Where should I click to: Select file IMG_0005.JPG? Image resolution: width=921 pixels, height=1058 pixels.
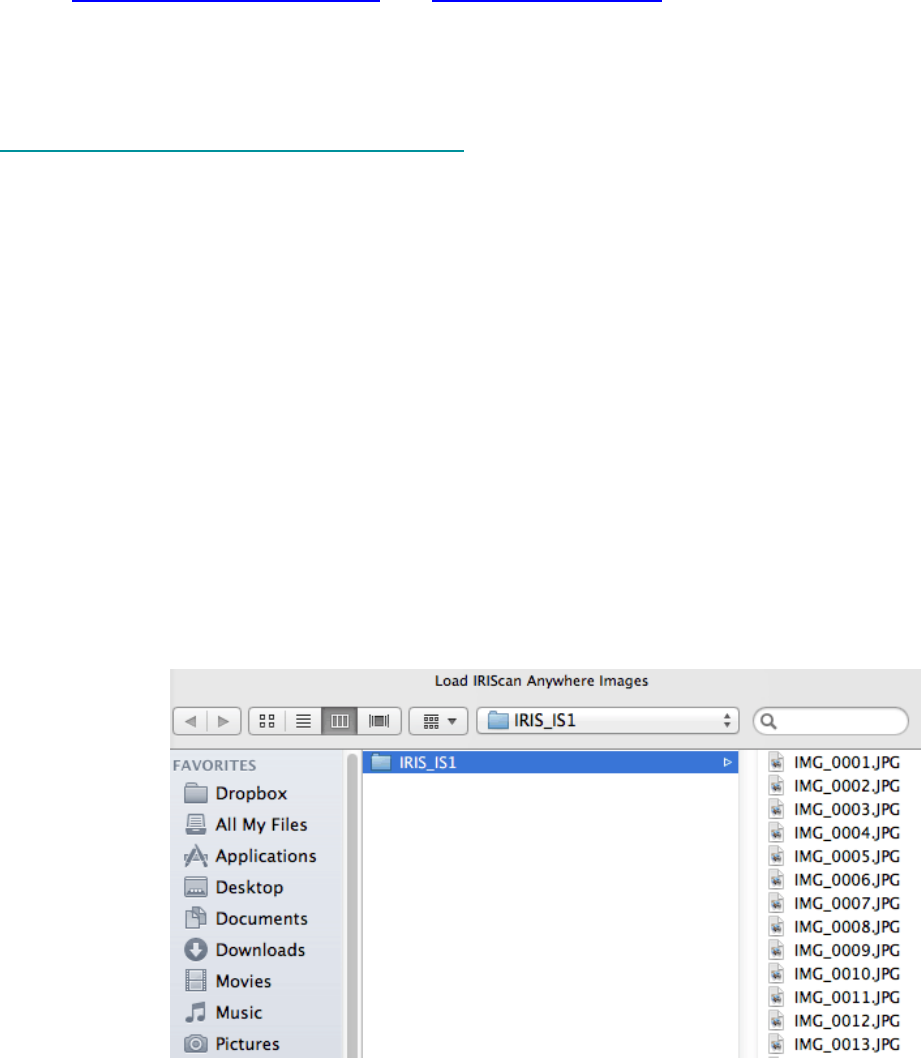coord(835,856)
